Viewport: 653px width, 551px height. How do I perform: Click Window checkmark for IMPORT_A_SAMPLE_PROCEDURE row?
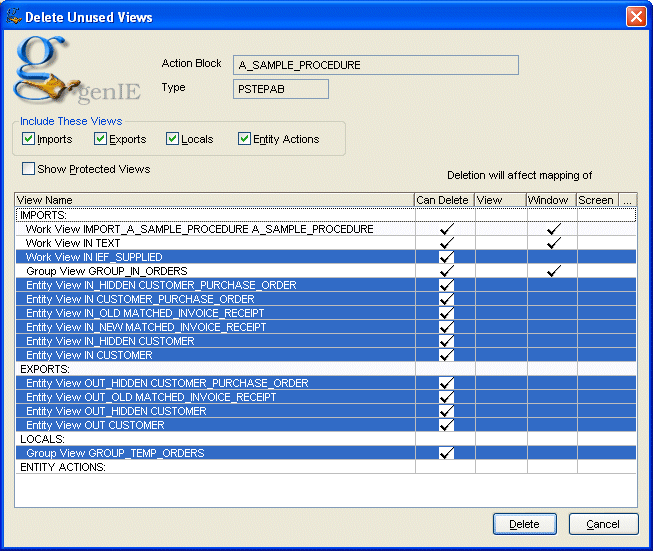[x=553, y=229]
